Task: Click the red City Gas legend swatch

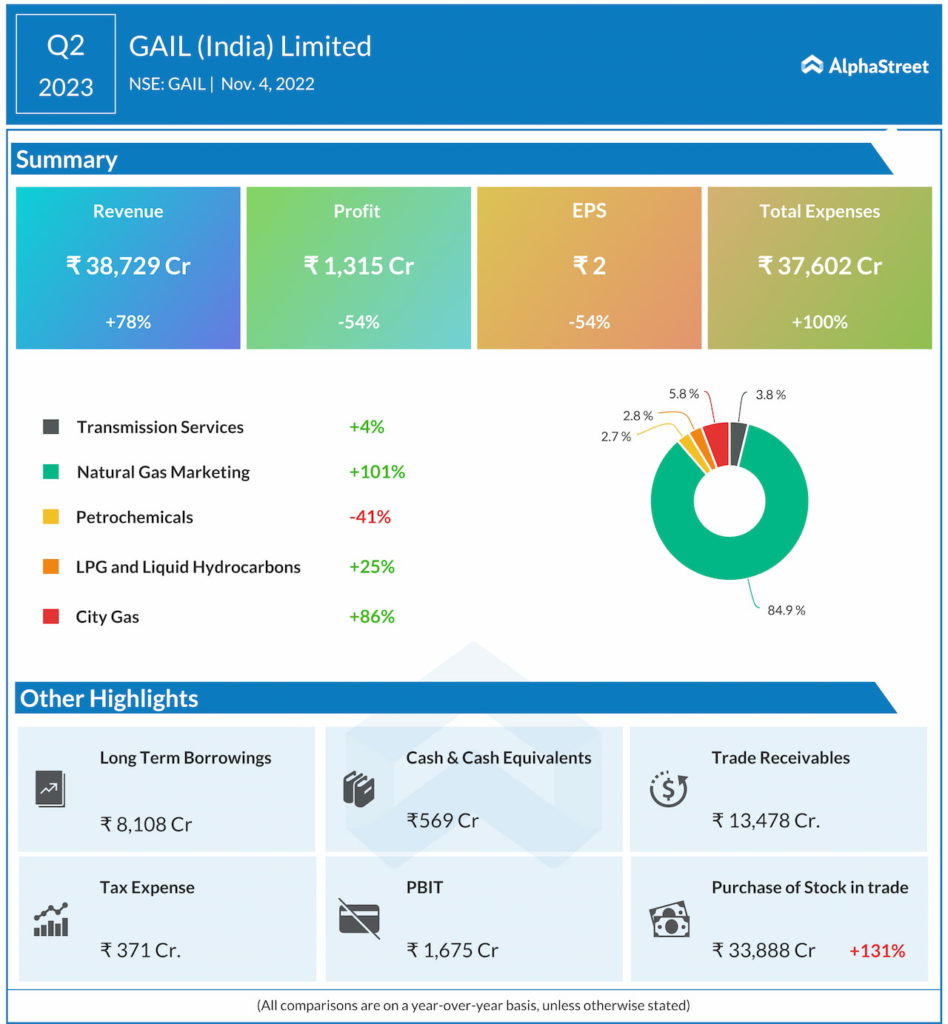Action: tap(50, 617)
